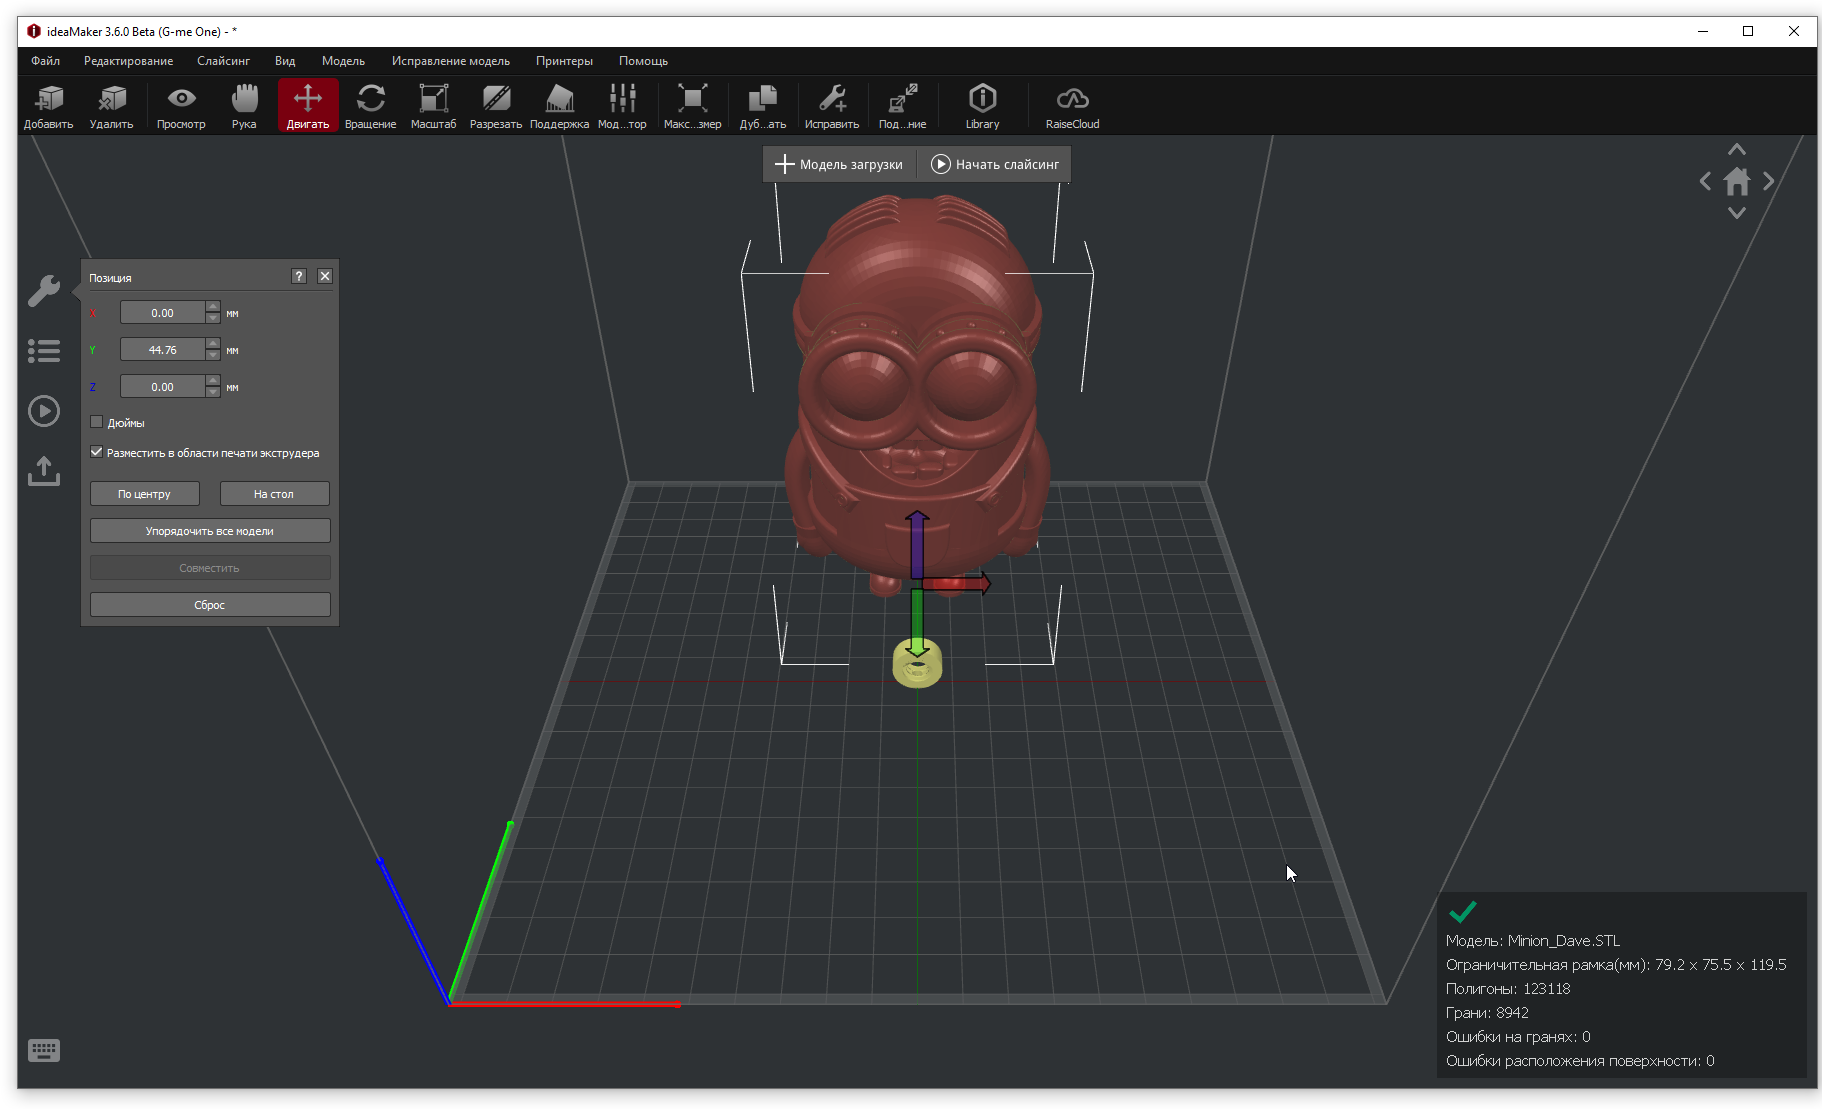Open the Исправление модель menu
The width and height of the screenshot is (1822, 1109).
pyautogui.click(x=451, y=61)
